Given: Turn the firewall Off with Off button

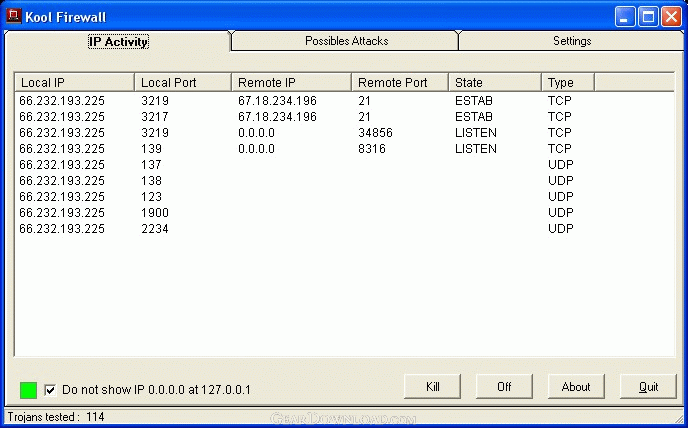Looking at the screenshot, I should pyautogui.click(x=504, y=387).
